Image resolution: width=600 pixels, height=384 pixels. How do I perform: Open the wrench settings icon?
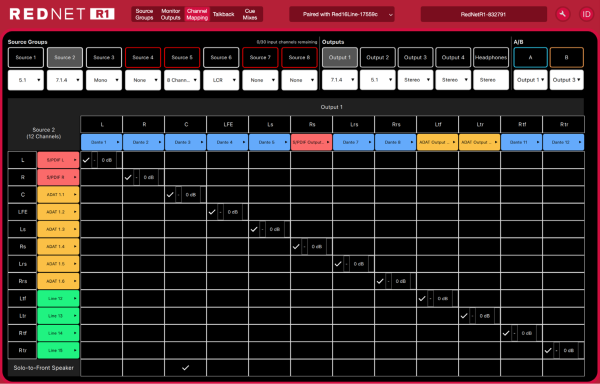(562, 14)
